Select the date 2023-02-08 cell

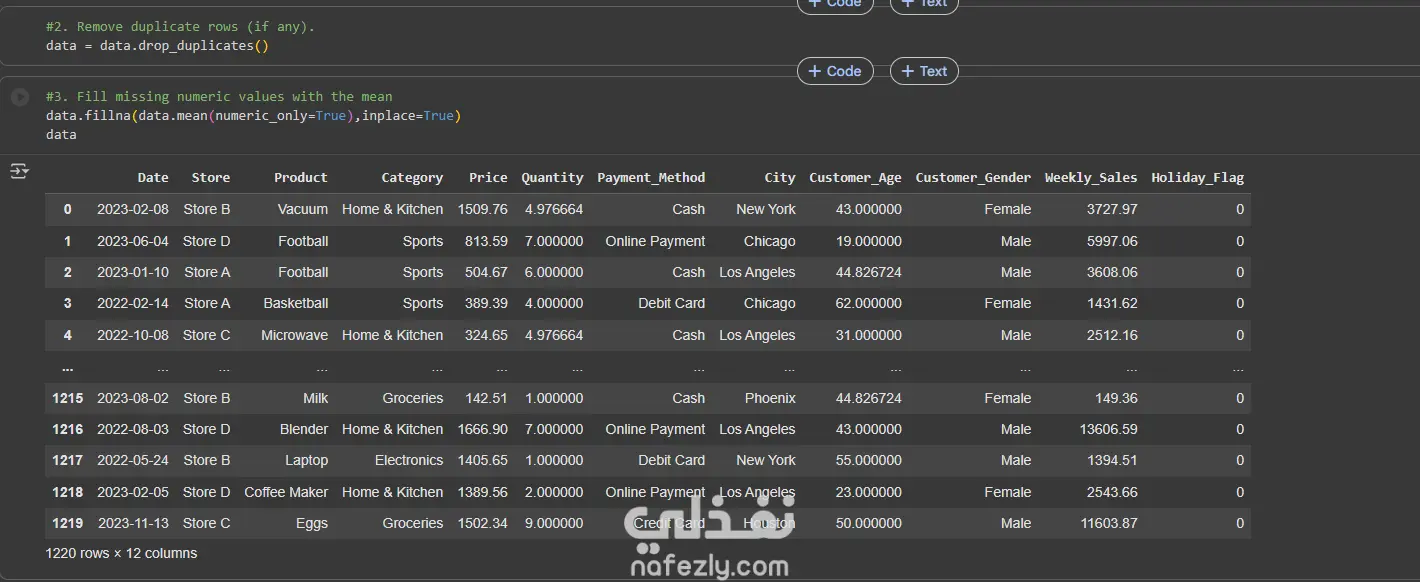tap(133, 210)
